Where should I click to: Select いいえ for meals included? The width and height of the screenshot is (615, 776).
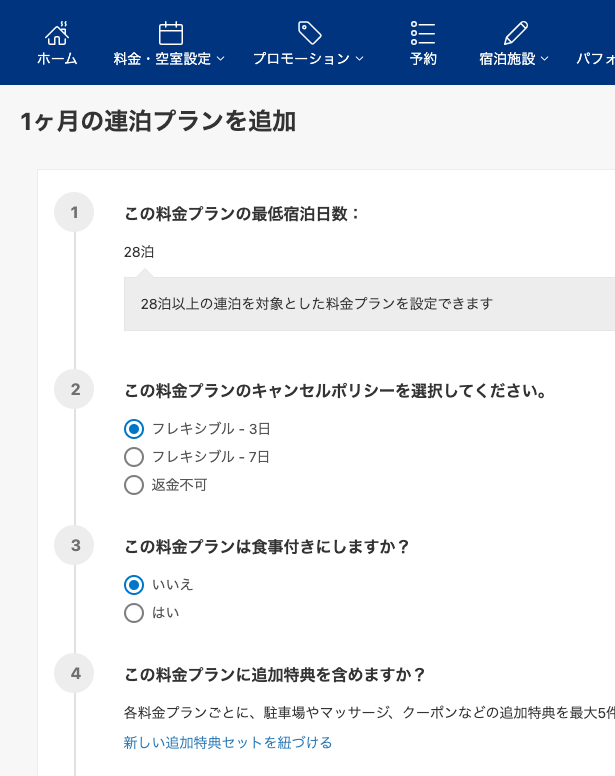134,584
